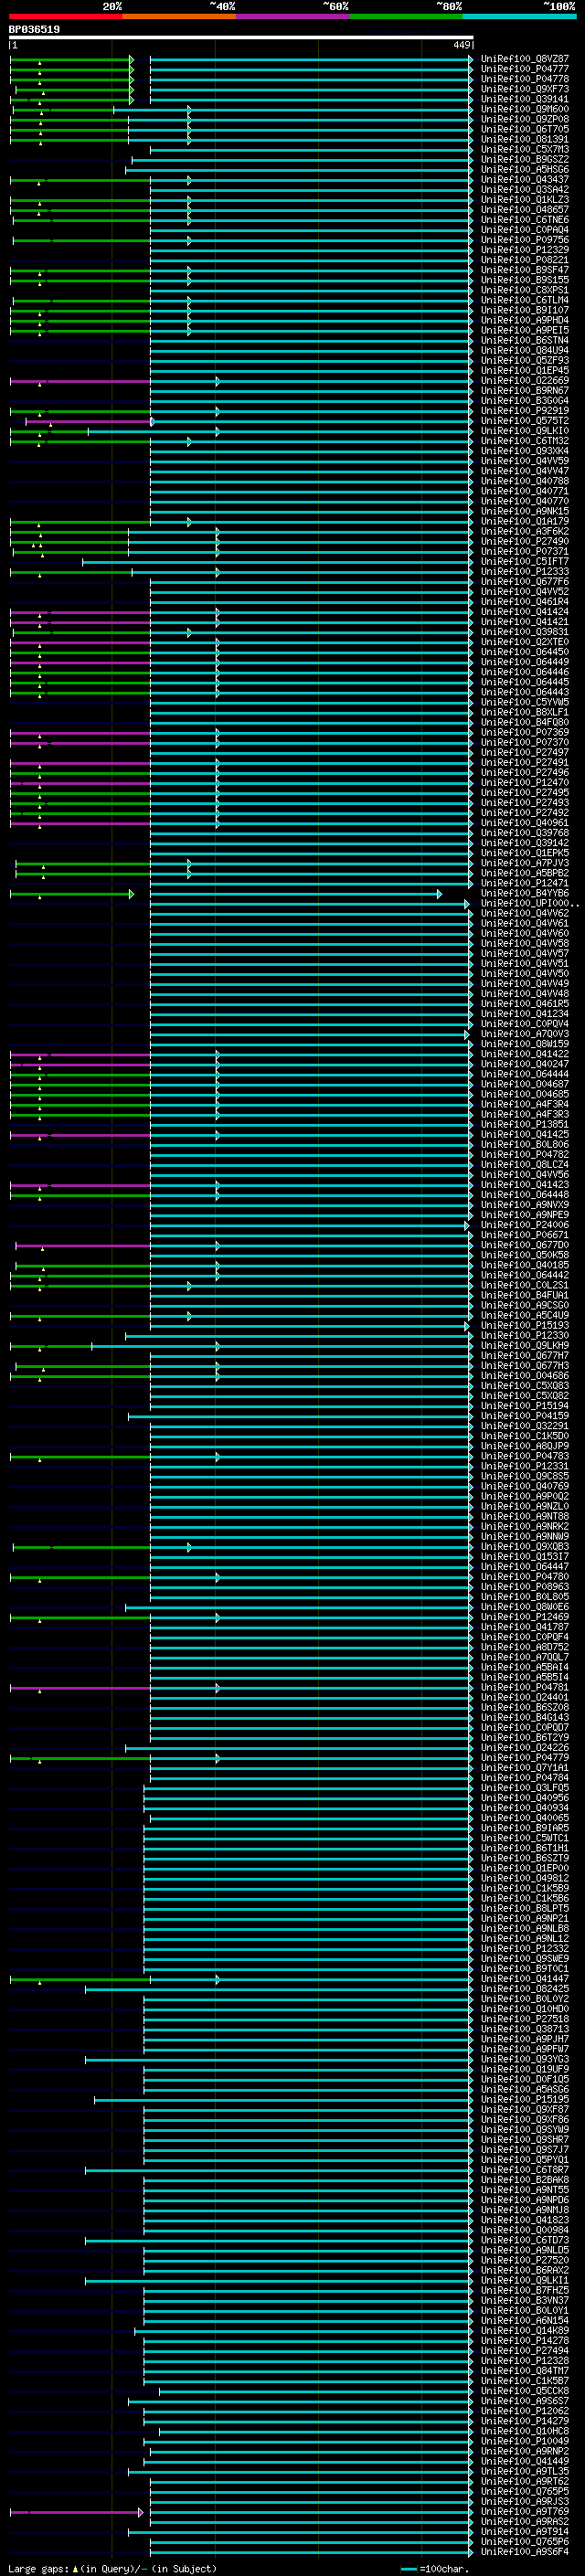The height and width of the screenshot is (2576, 585).
Task: Select hit label UniRef100_Q575T2
Action: (525, 421)
